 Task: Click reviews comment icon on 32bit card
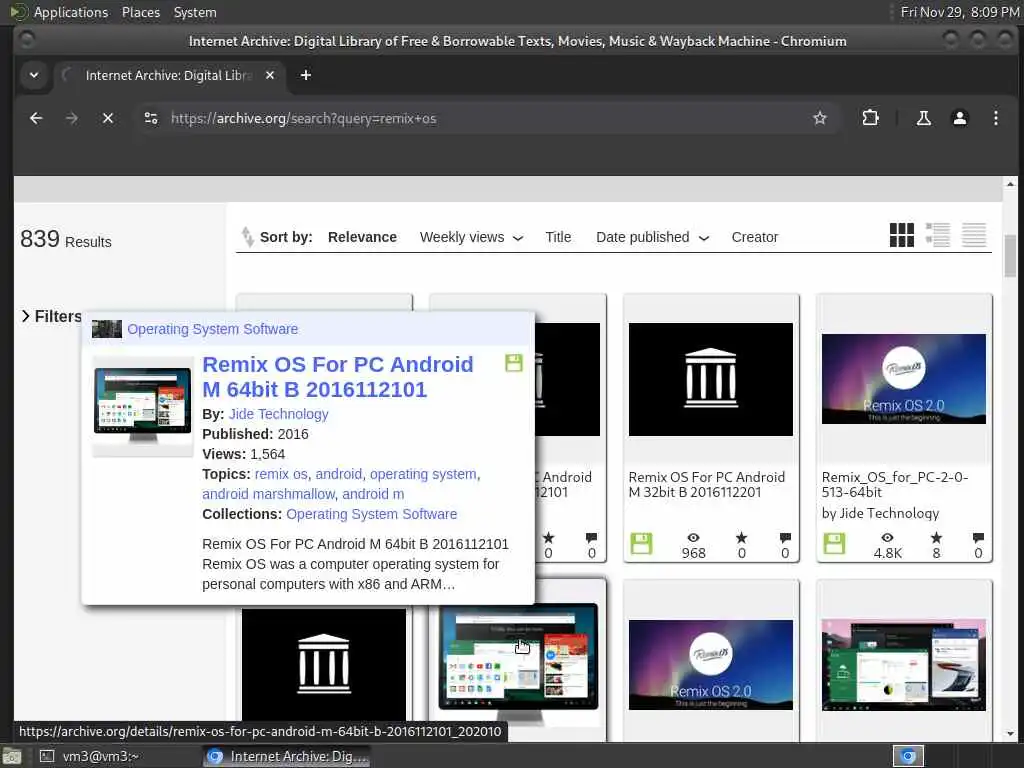pos(785,537)
